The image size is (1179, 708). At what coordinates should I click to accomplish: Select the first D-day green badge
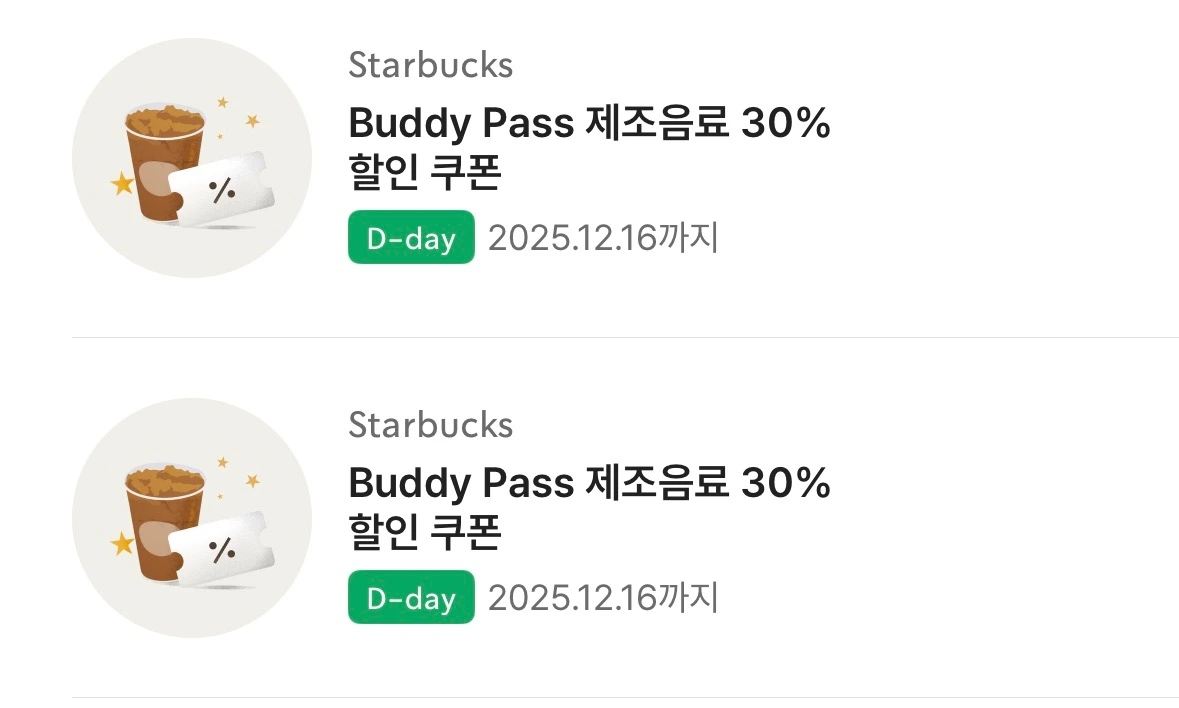411,238
